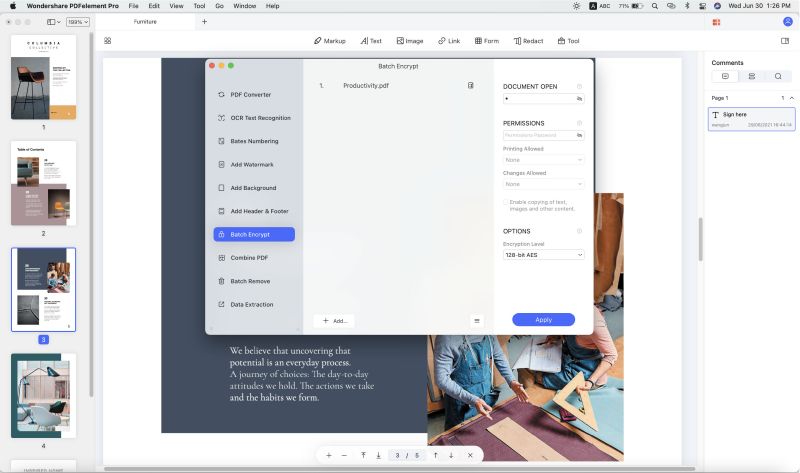The image size is (800, 473).
Task: Go to the first page
Action: click(363, 455)
